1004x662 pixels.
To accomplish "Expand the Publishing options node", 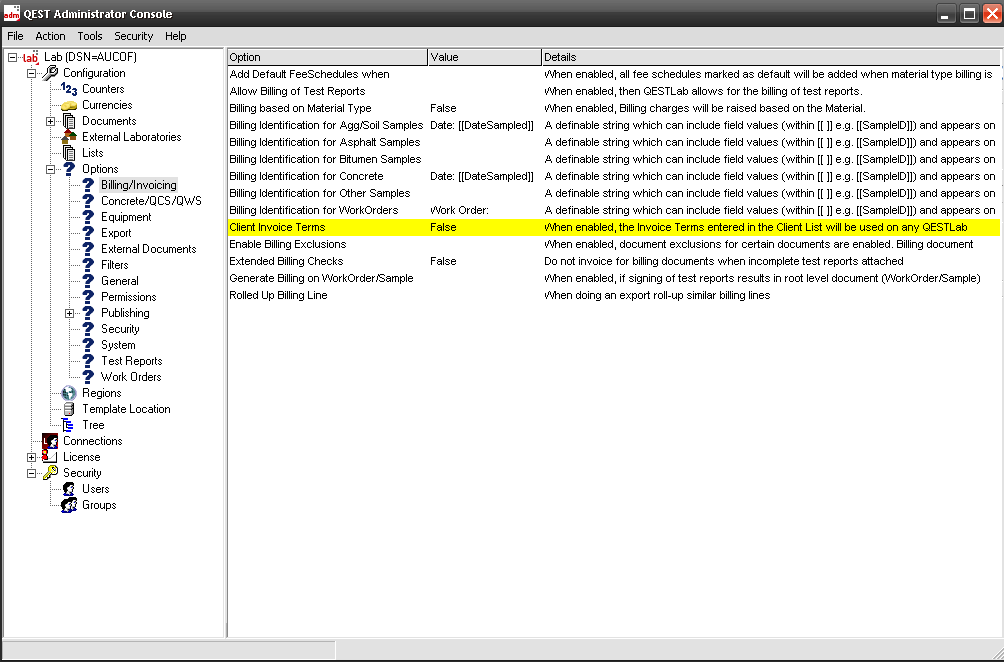I will [70, 313].
